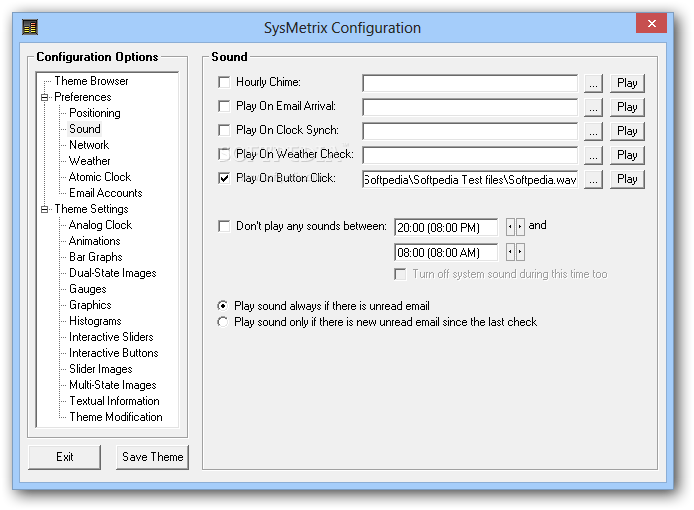This screenshot has width=694, height=510.
Task: Click the Clock Synch file path field
Action: pos(470,131)
